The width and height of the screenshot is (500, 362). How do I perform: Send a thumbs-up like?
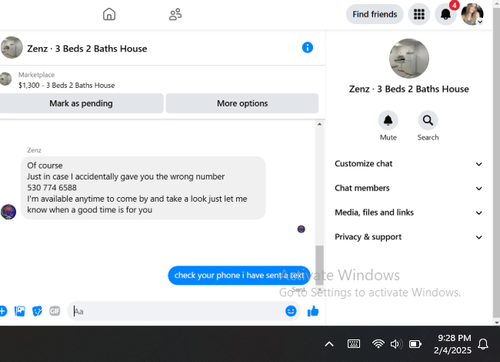[313, 311]
